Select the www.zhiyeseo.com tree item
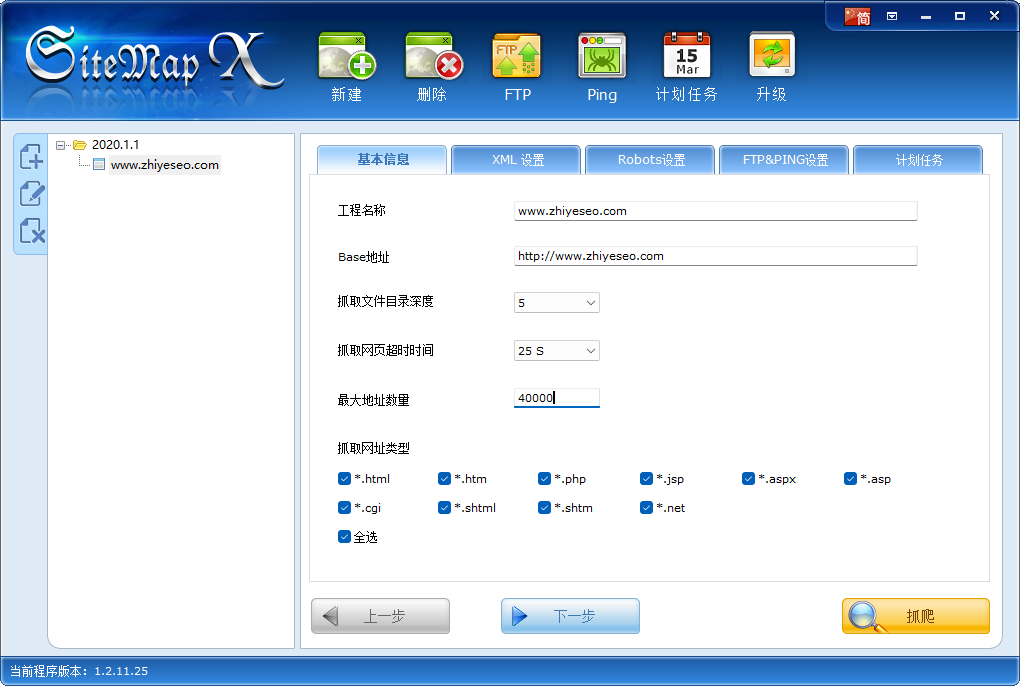 165,165
